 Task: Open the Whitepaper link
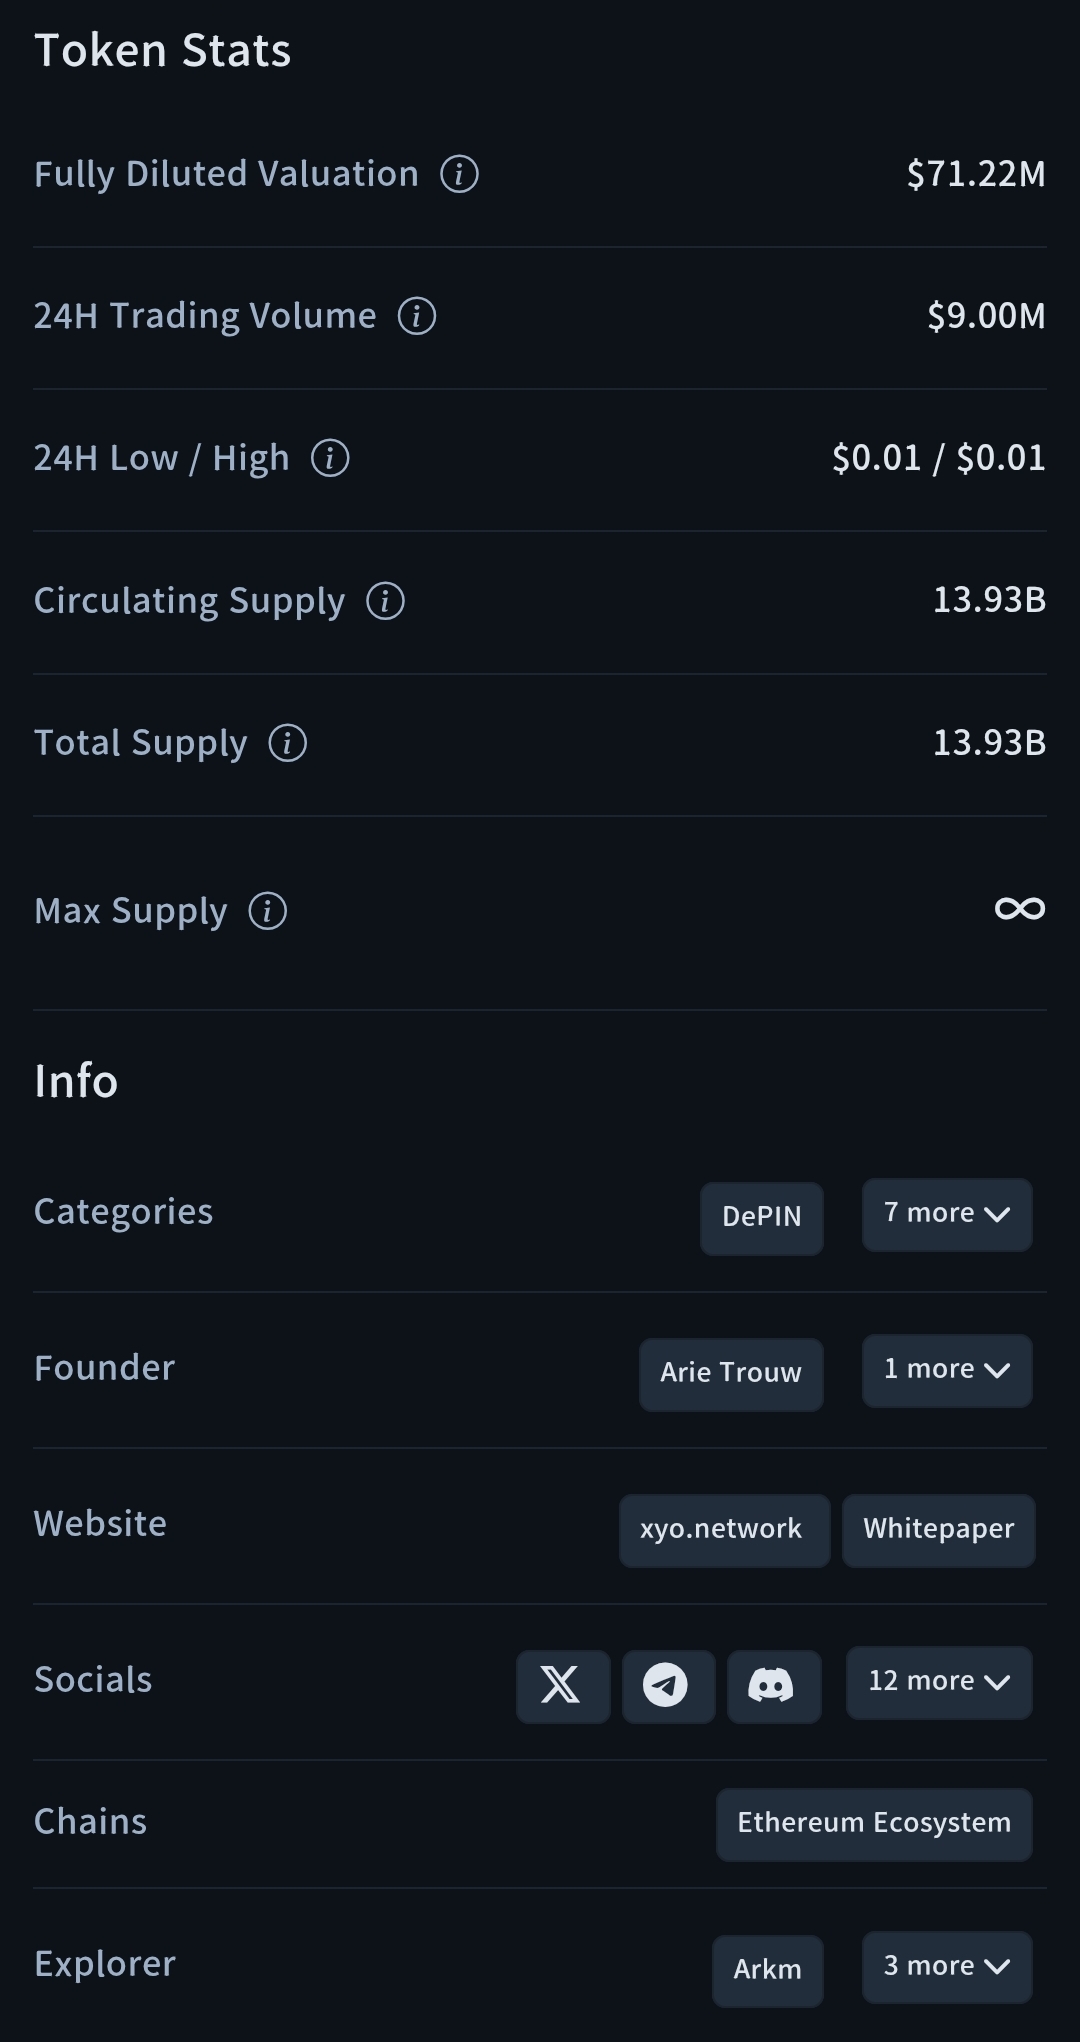tap(938, 1530)
